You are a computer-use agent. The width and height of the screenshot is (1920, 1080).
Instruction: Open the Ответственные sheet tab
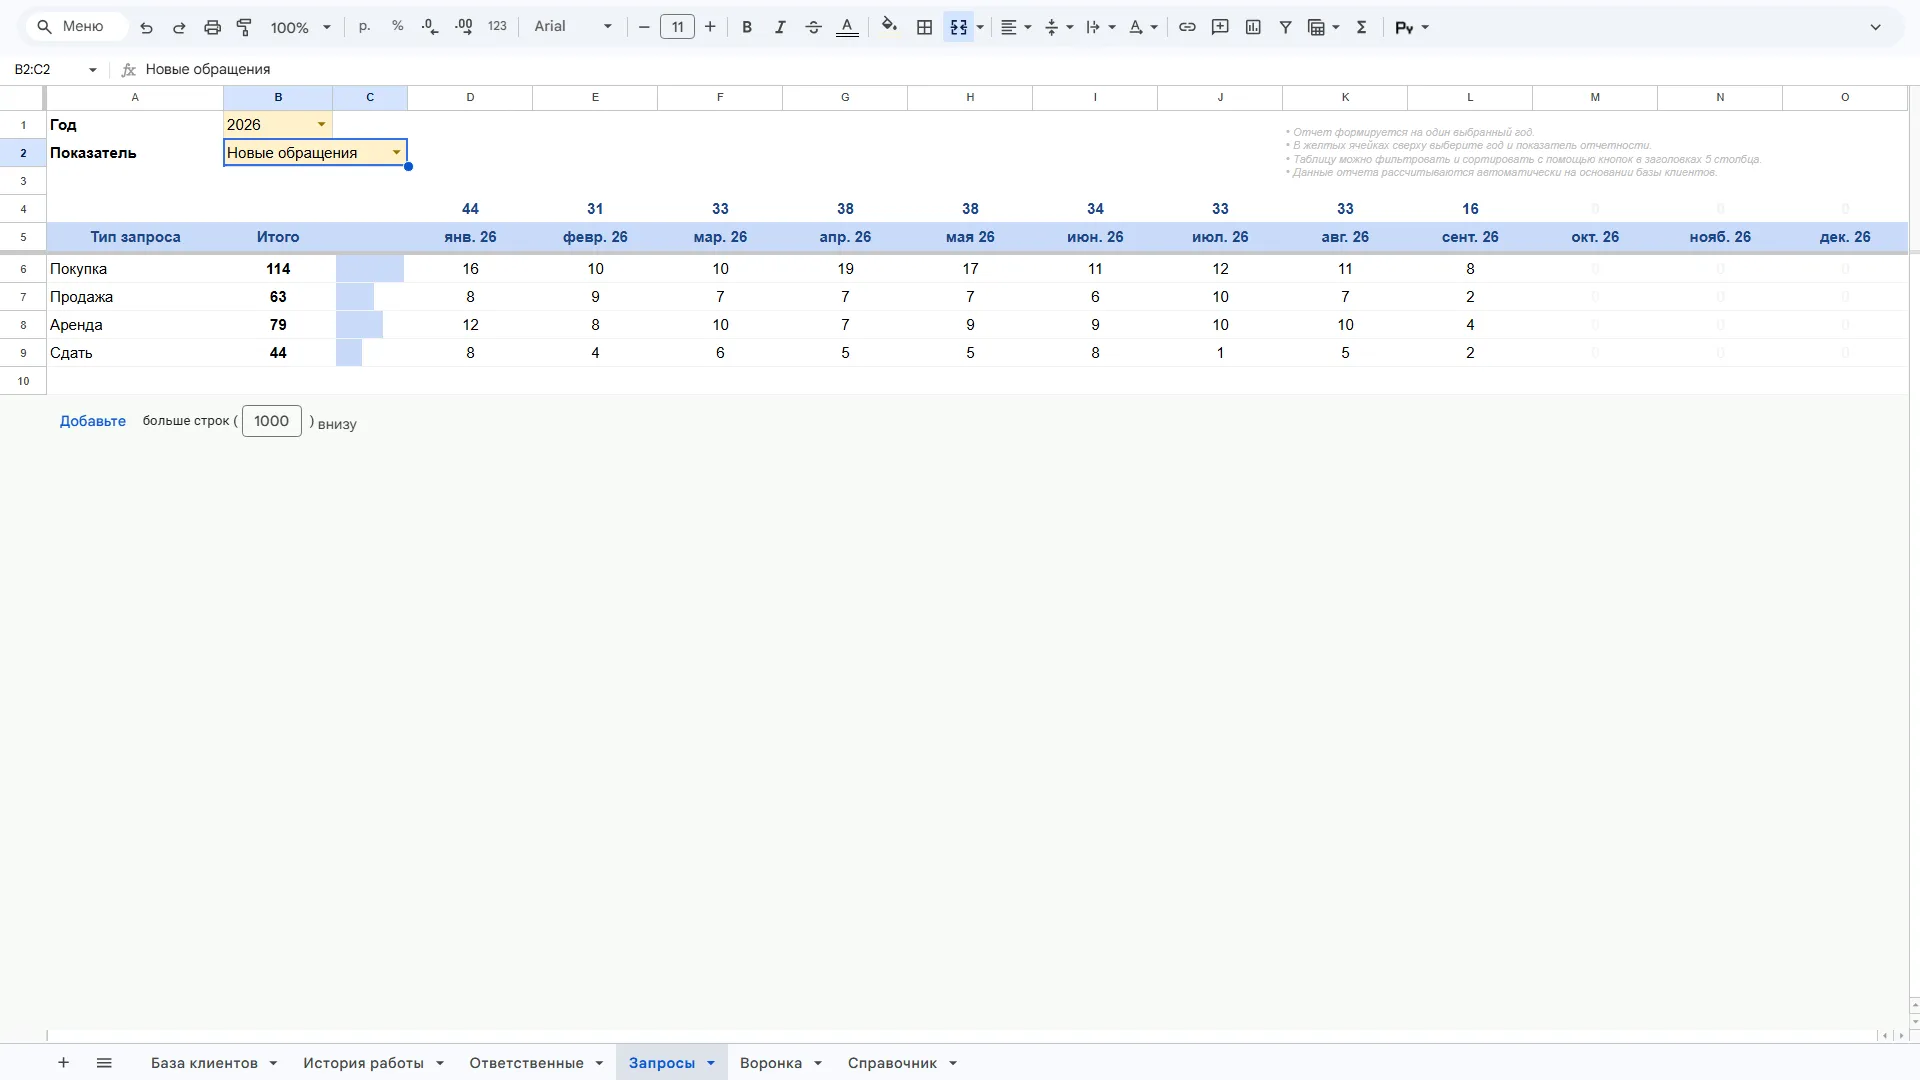[x=526, y=1063]
